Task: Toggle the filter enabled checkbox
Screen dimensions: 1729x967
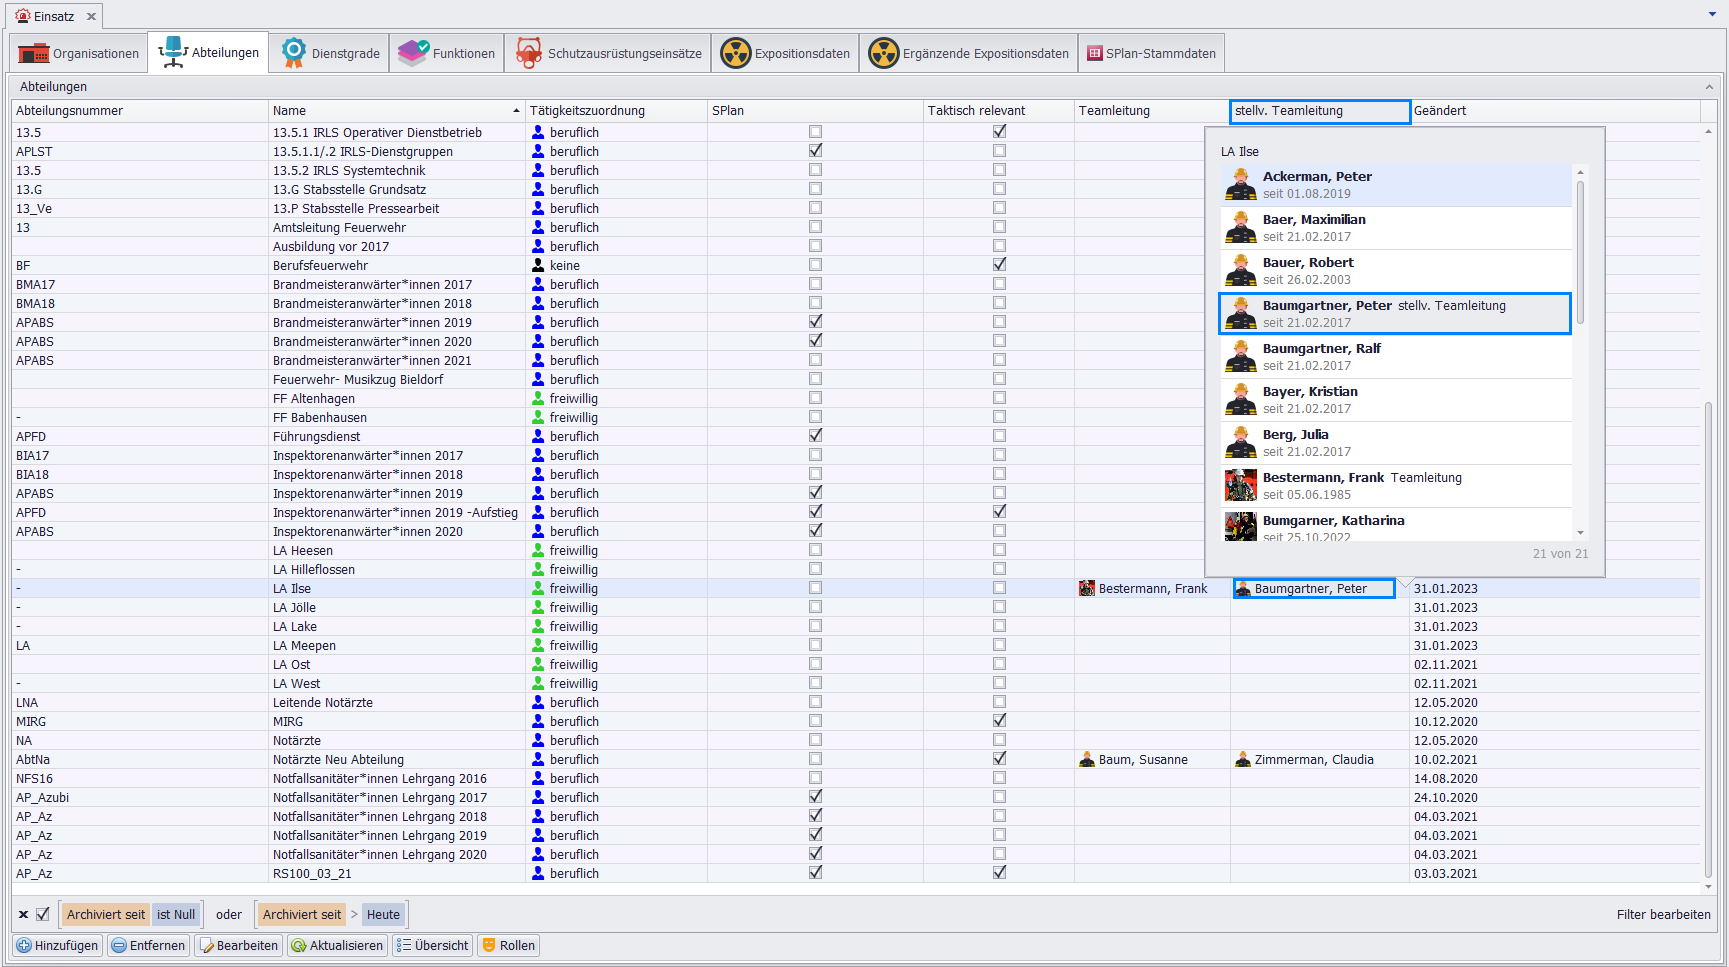Action: point(43,914)
